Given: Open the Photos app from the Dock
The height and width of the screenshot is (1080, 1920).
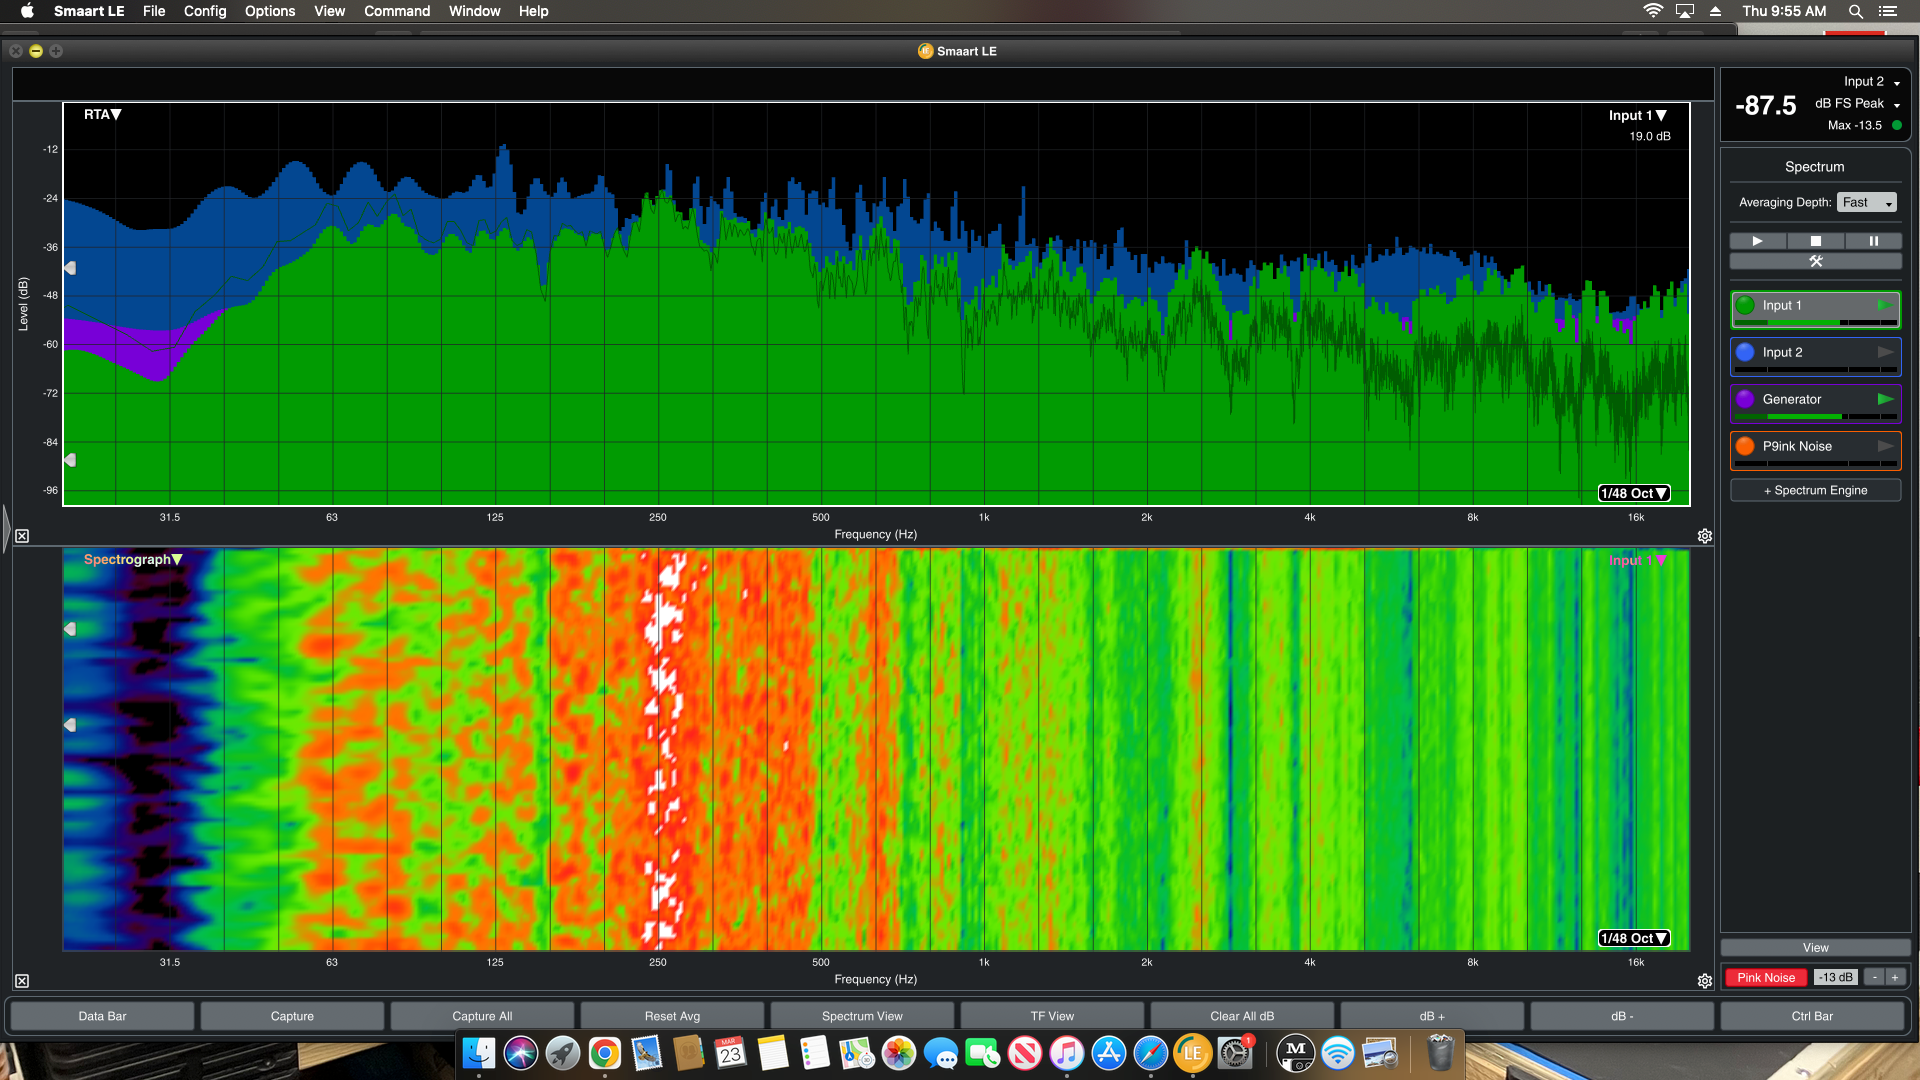Looking at the screenshot, I should (898, 1052).
